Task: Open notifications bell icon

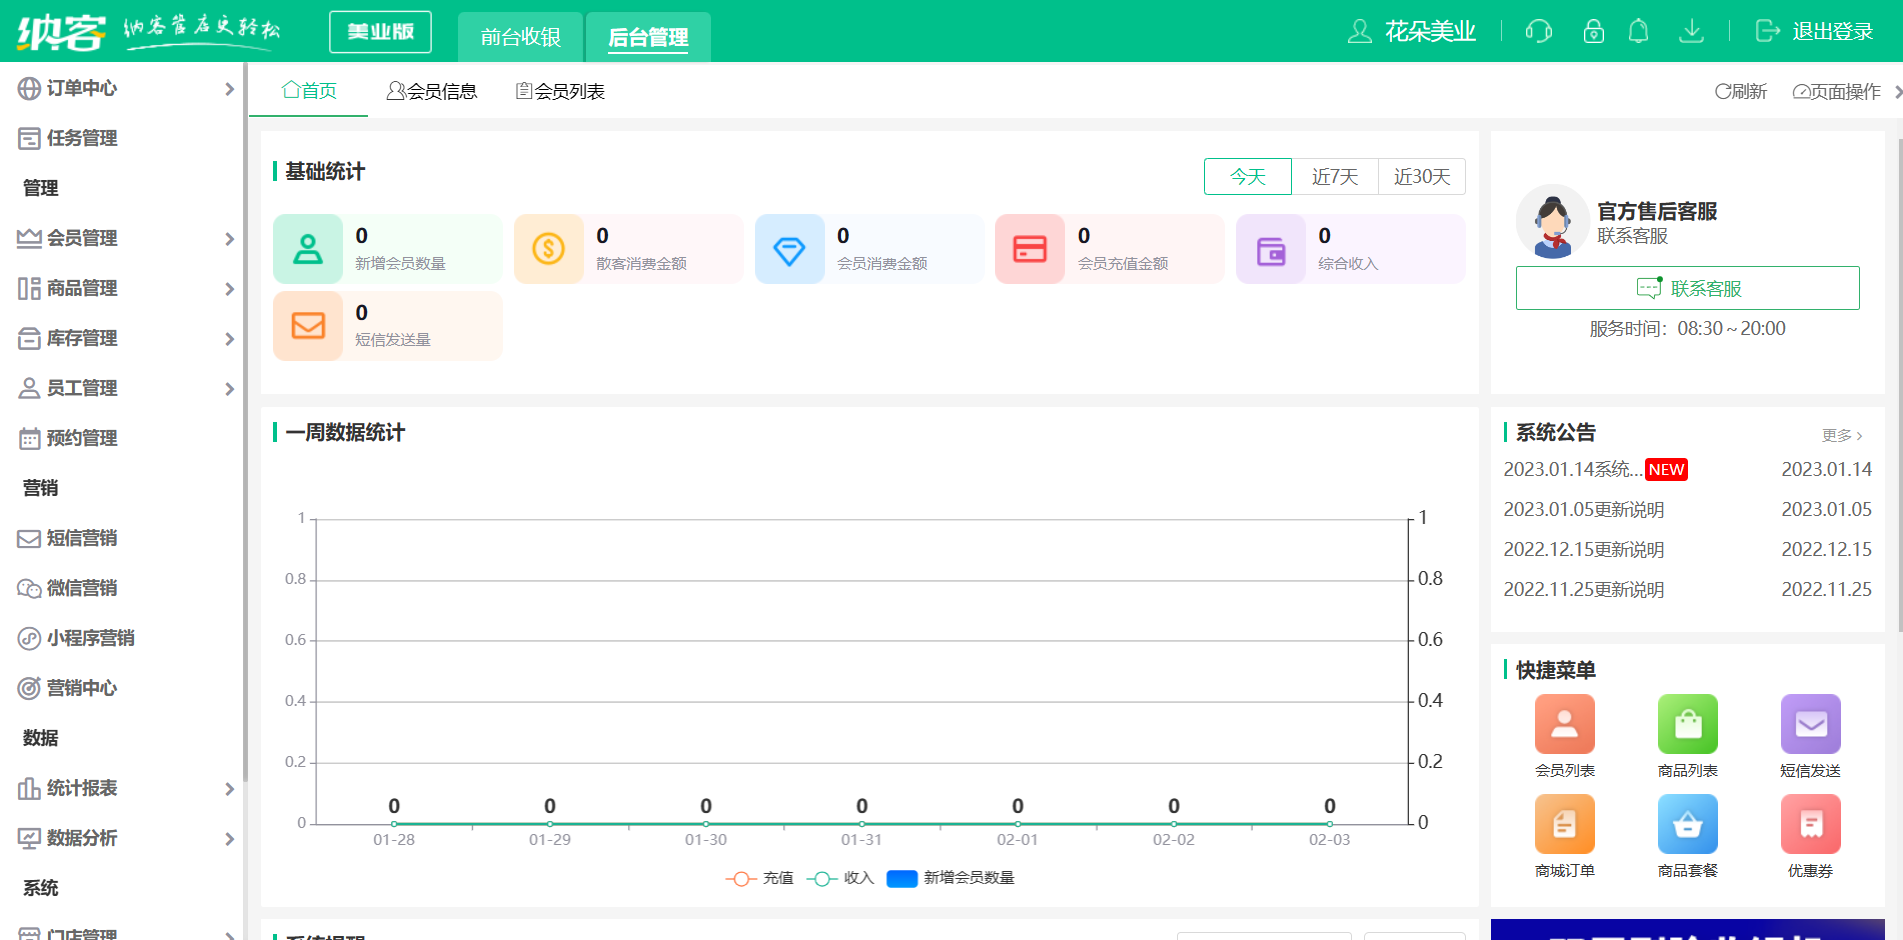Action: tap(1638, 31)
